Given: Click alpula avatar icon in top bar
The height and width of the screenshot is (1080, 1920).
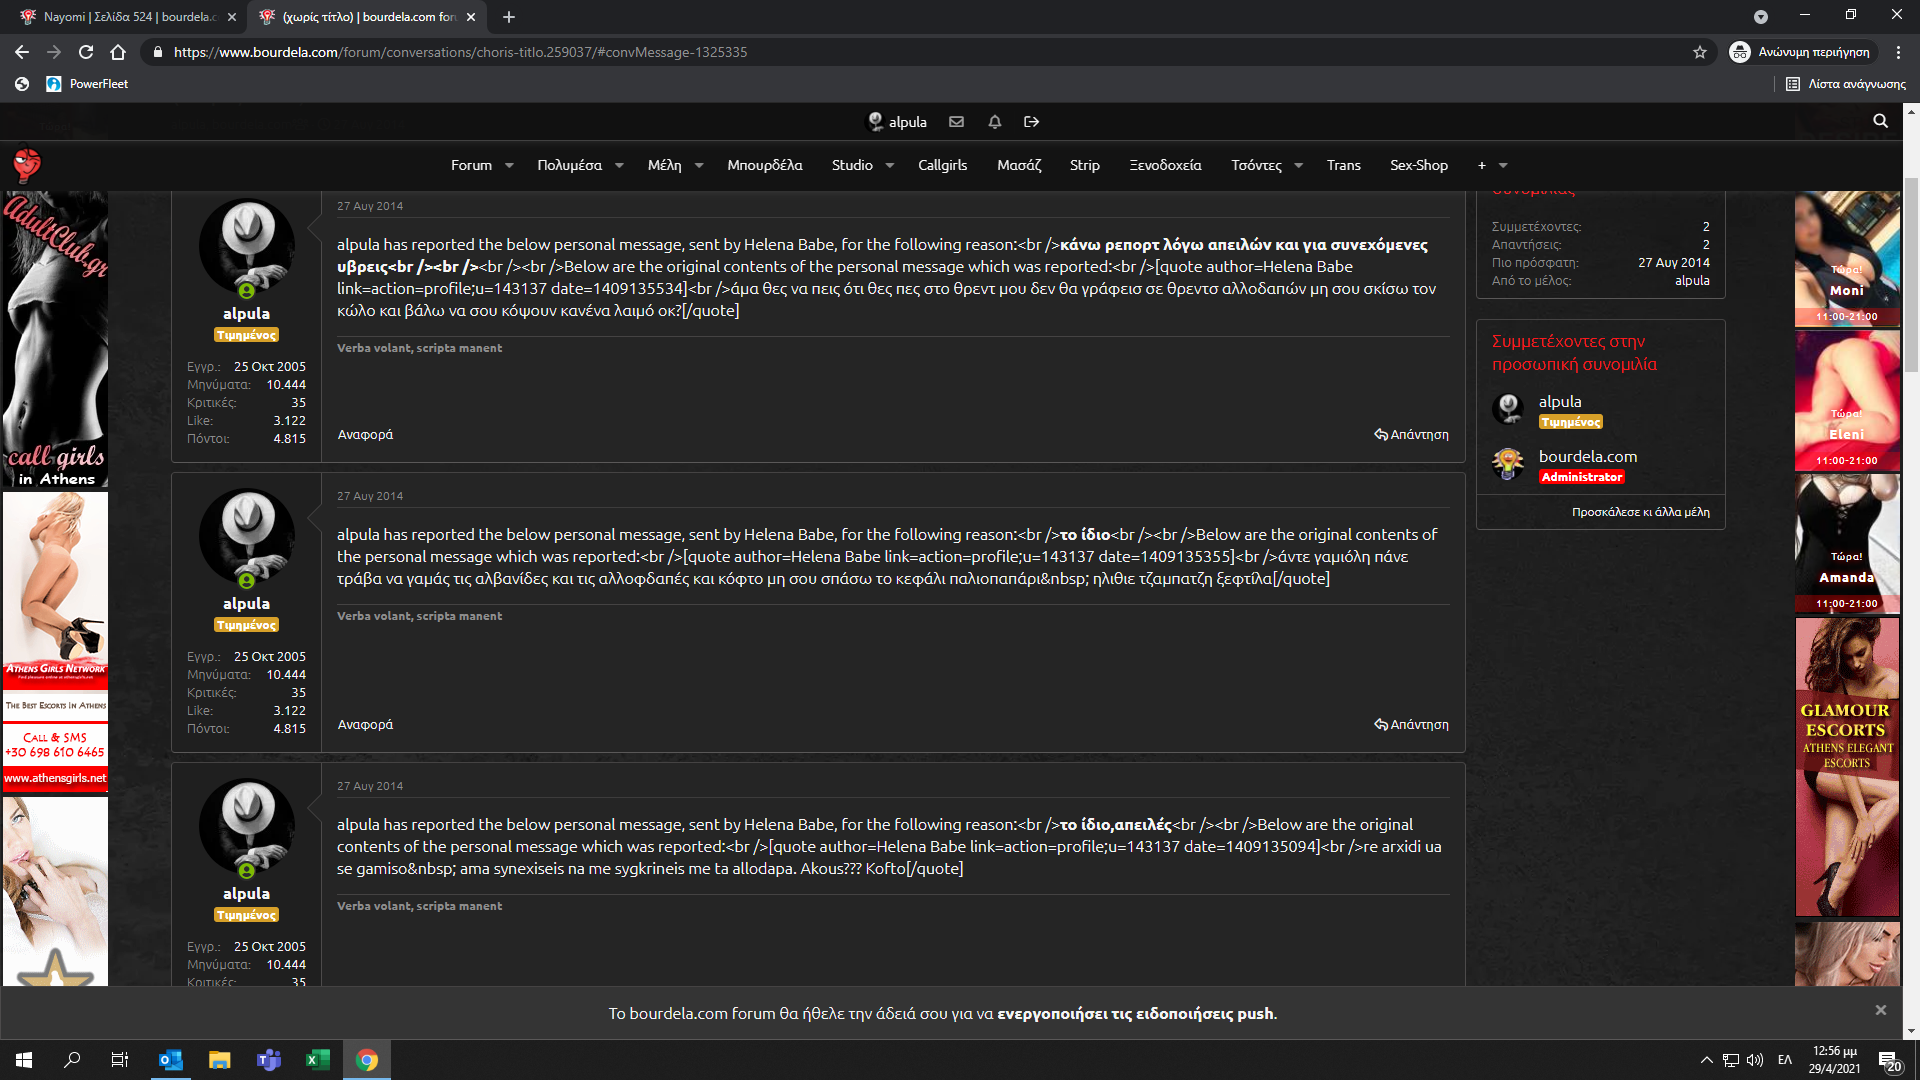Looking at the screenshot, I should tap(875, 122).
